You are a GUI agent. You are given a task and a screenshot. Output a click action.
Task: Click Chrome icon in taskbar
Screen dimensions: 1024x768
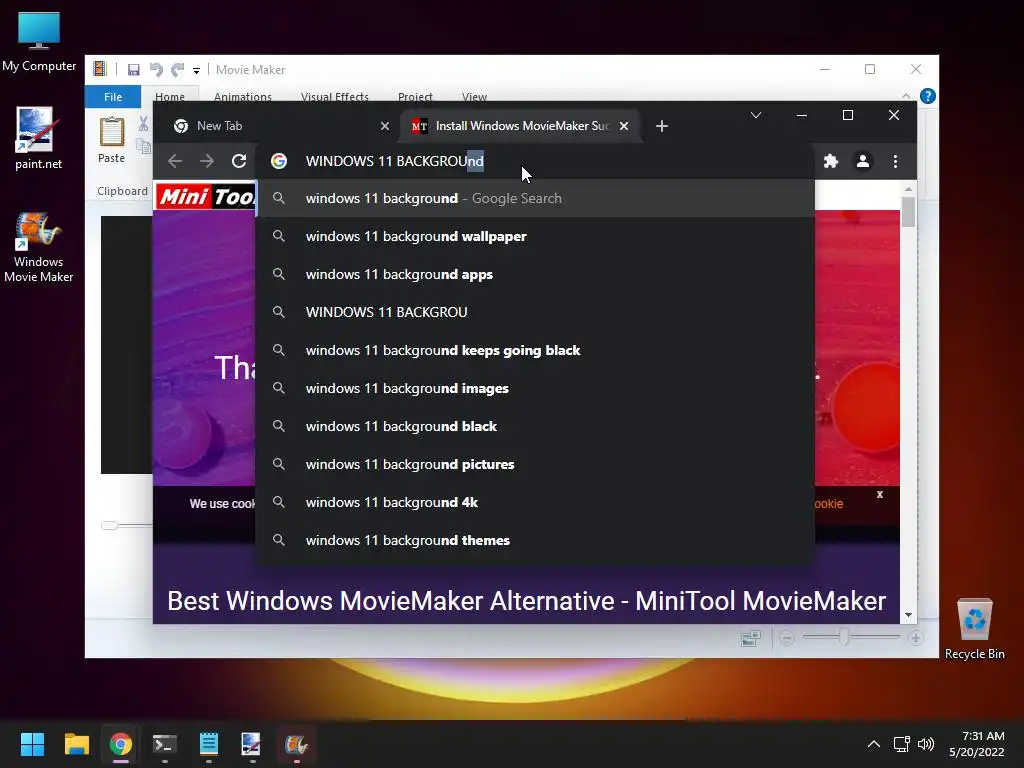pyautogui.click(x=120, y=744)
